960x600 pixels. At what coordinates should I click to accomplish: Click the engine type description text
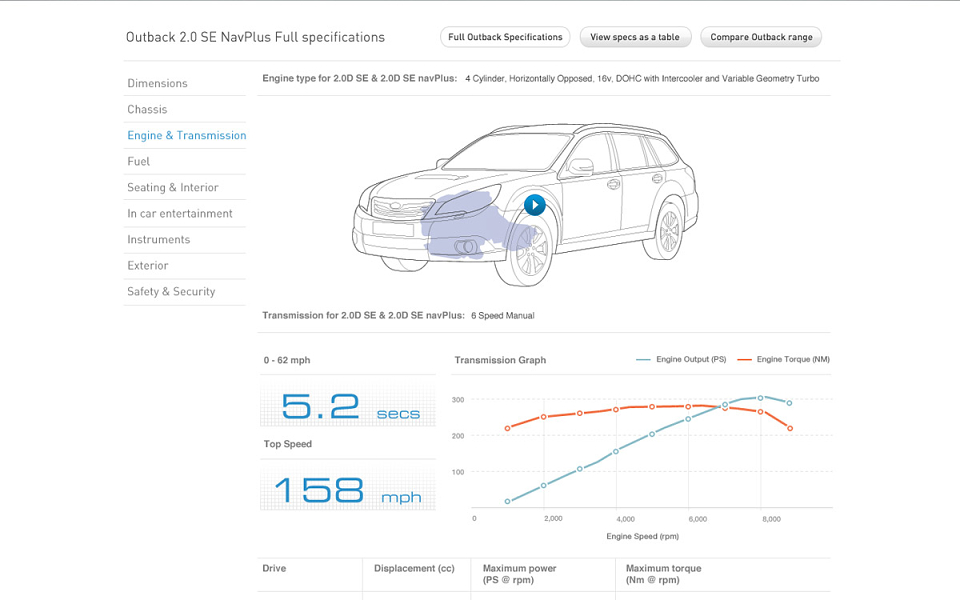pos(642,78)
